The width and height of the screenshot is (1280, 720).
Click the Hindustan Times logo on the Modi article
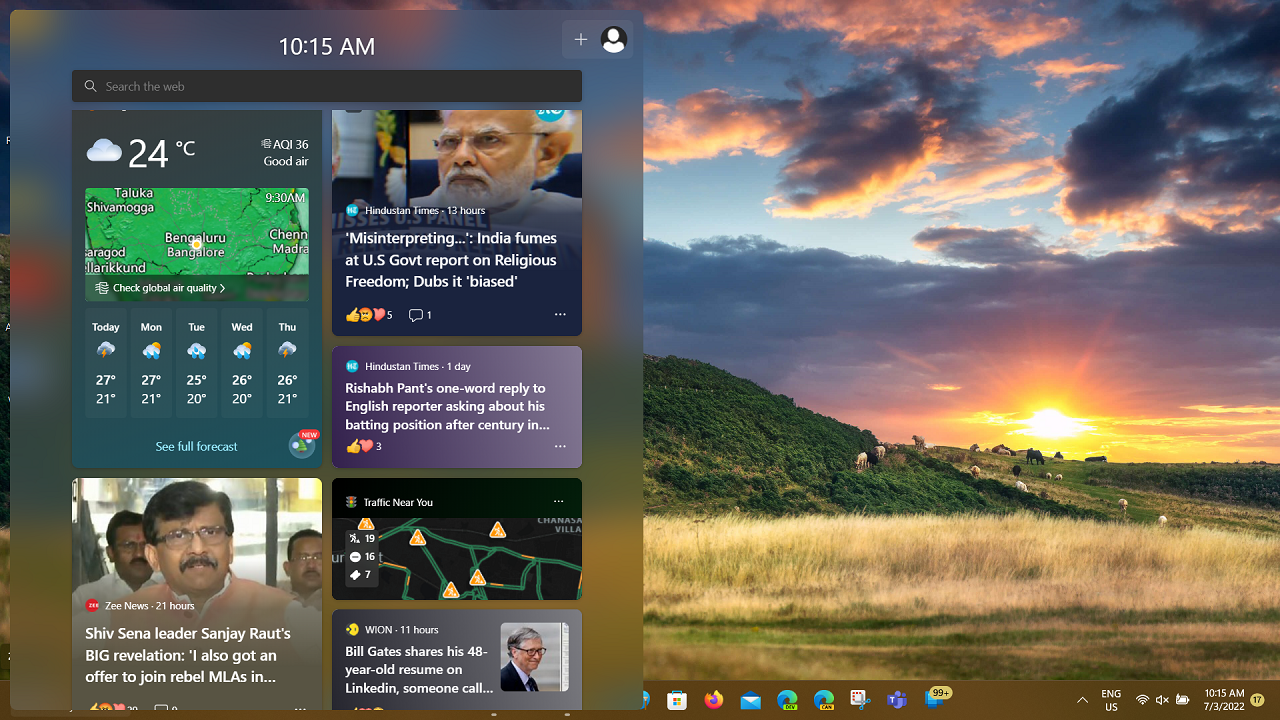[353, 210]
